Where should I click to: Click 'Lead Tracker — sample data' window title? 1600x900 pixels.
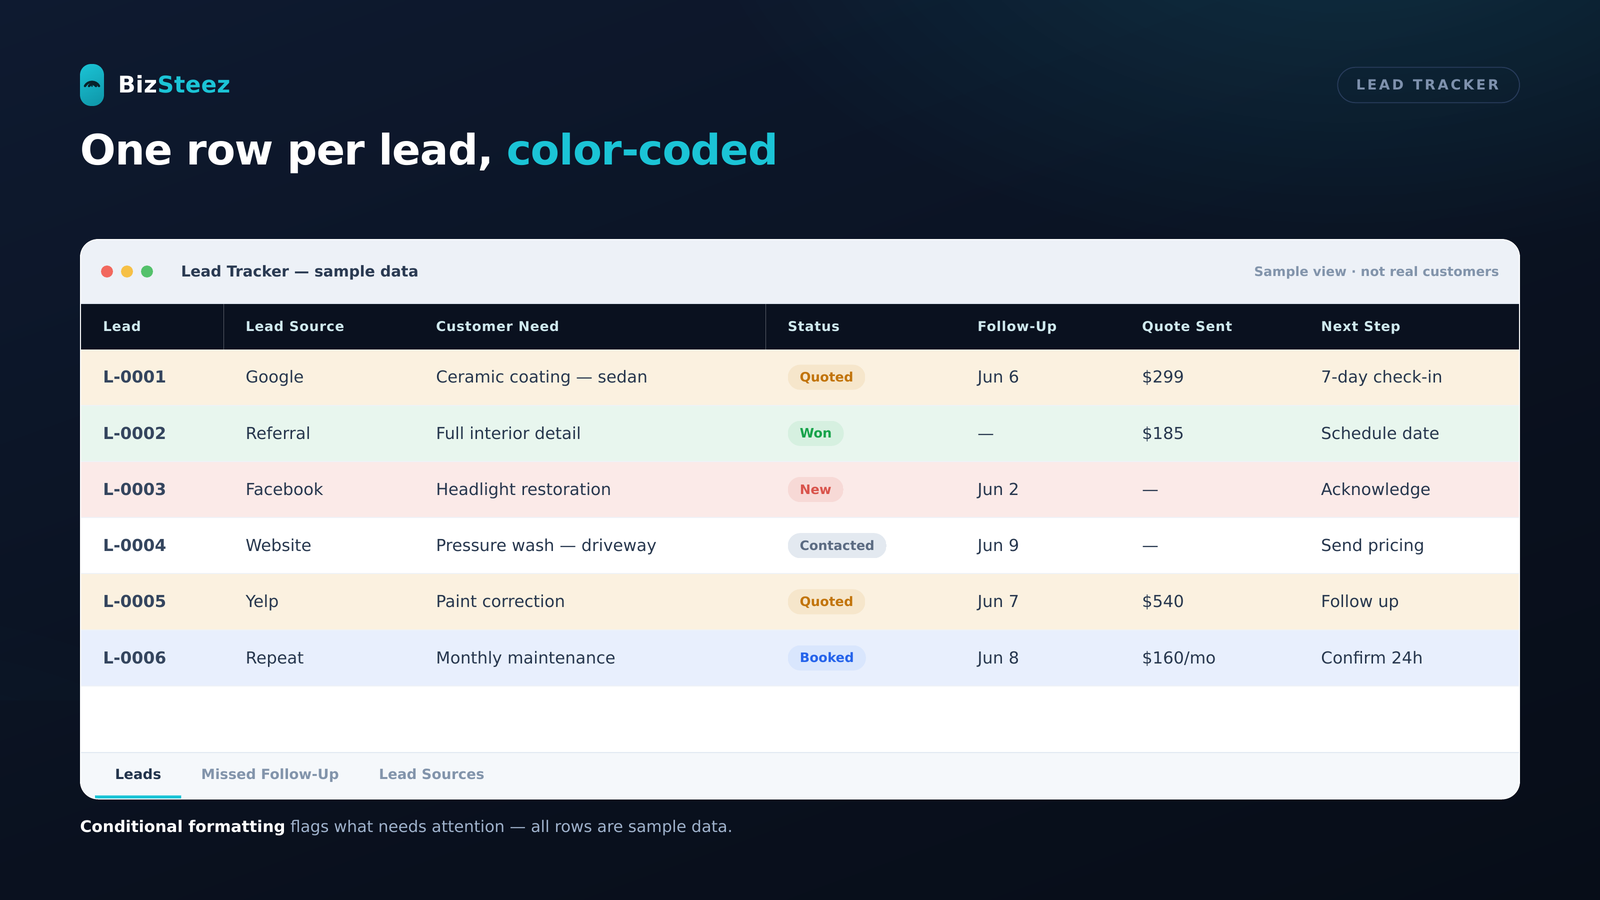point(299,271)
